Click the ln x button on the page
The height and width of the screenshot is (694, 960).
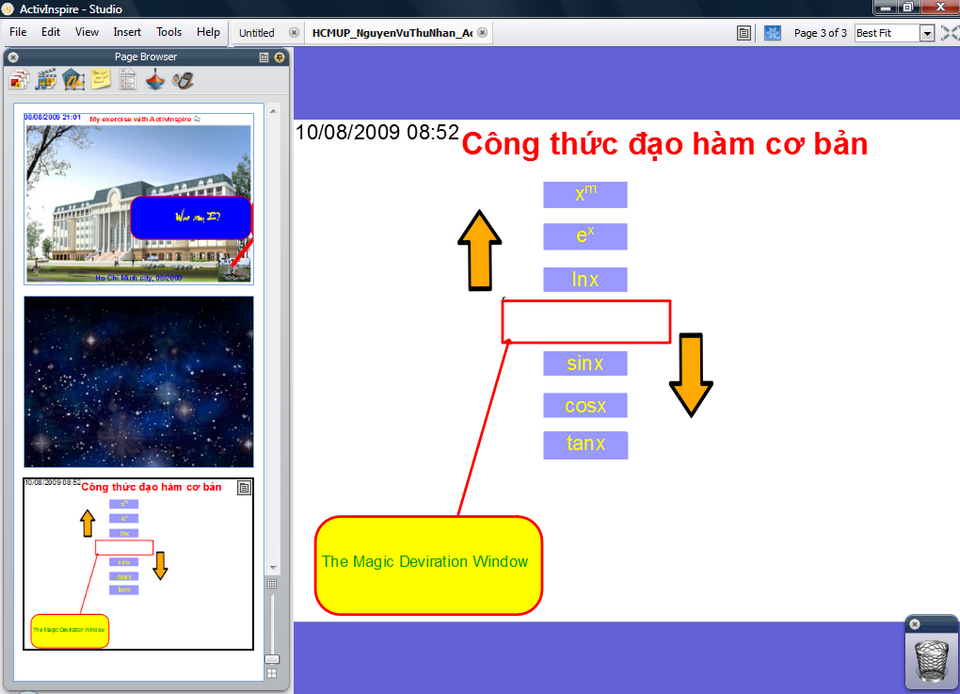tap(585, 280)
